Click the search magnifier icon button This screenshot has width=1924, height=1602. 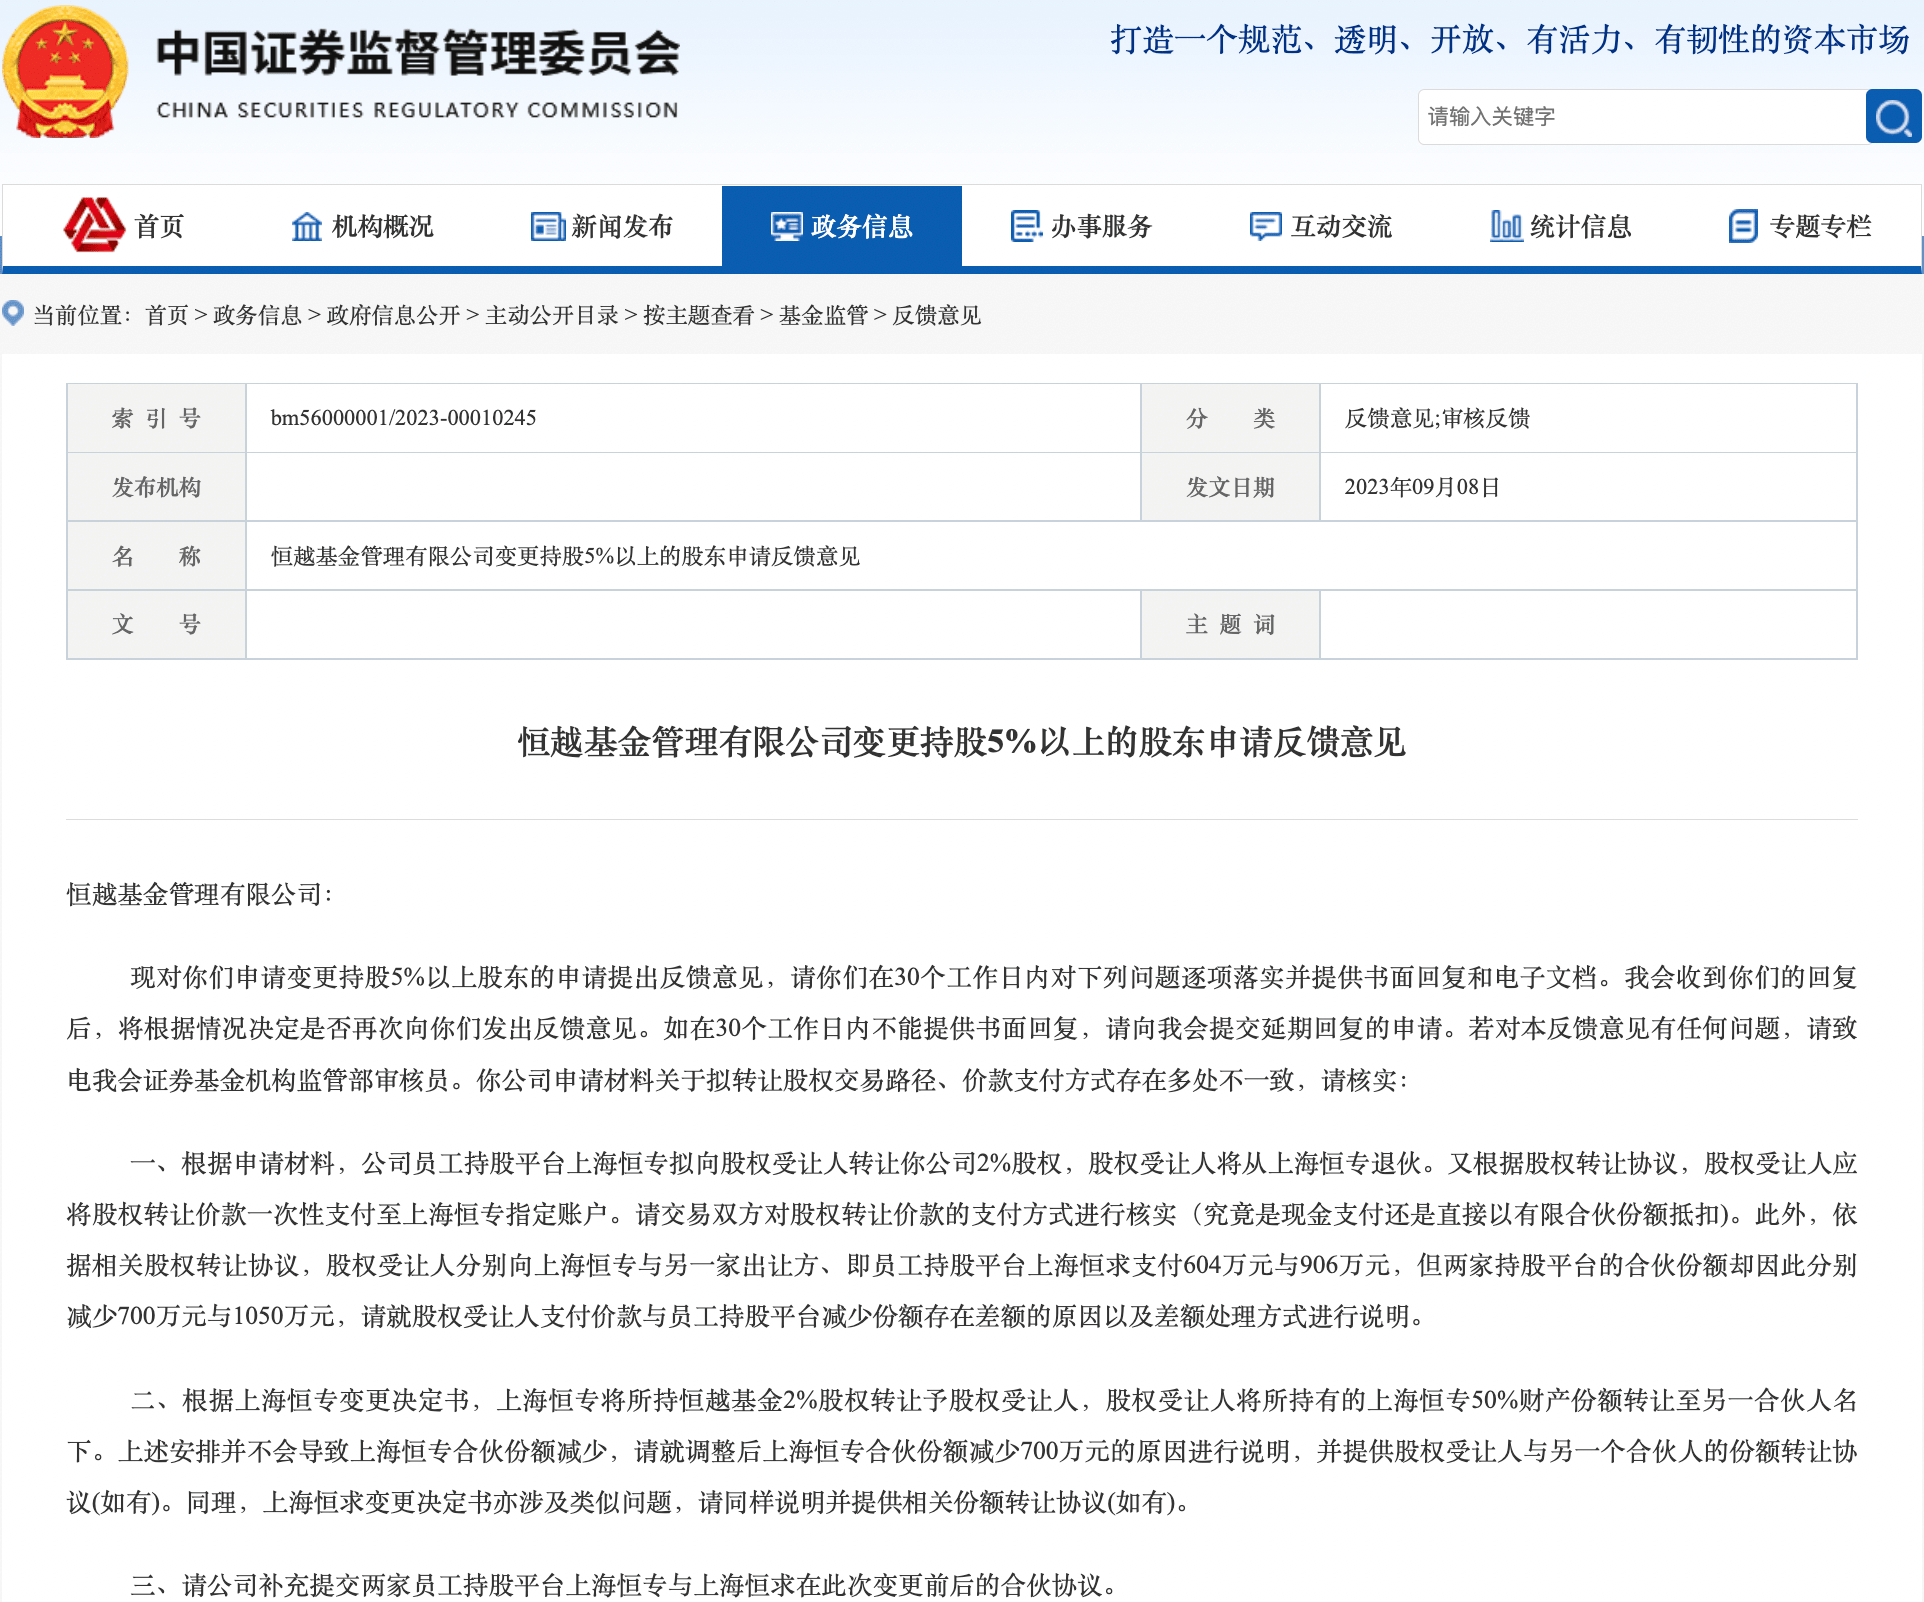[1892, 117]
